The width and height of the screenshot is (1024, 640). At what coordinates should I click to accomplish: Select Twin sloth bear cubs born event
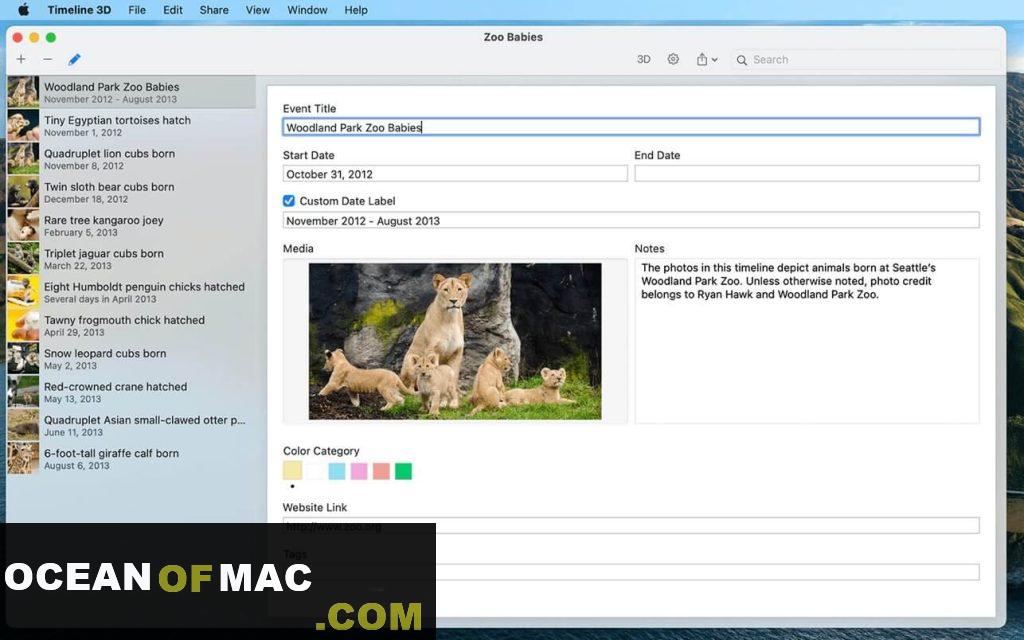point(131,192)
